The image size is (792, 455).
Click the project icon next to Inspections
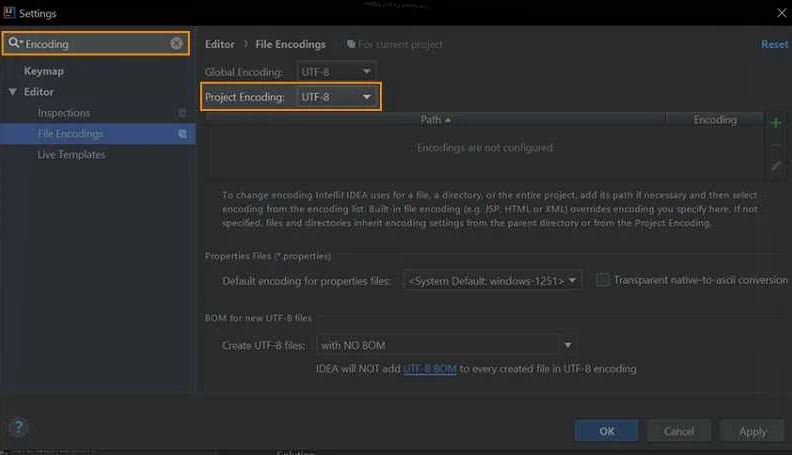click(182, 113)
